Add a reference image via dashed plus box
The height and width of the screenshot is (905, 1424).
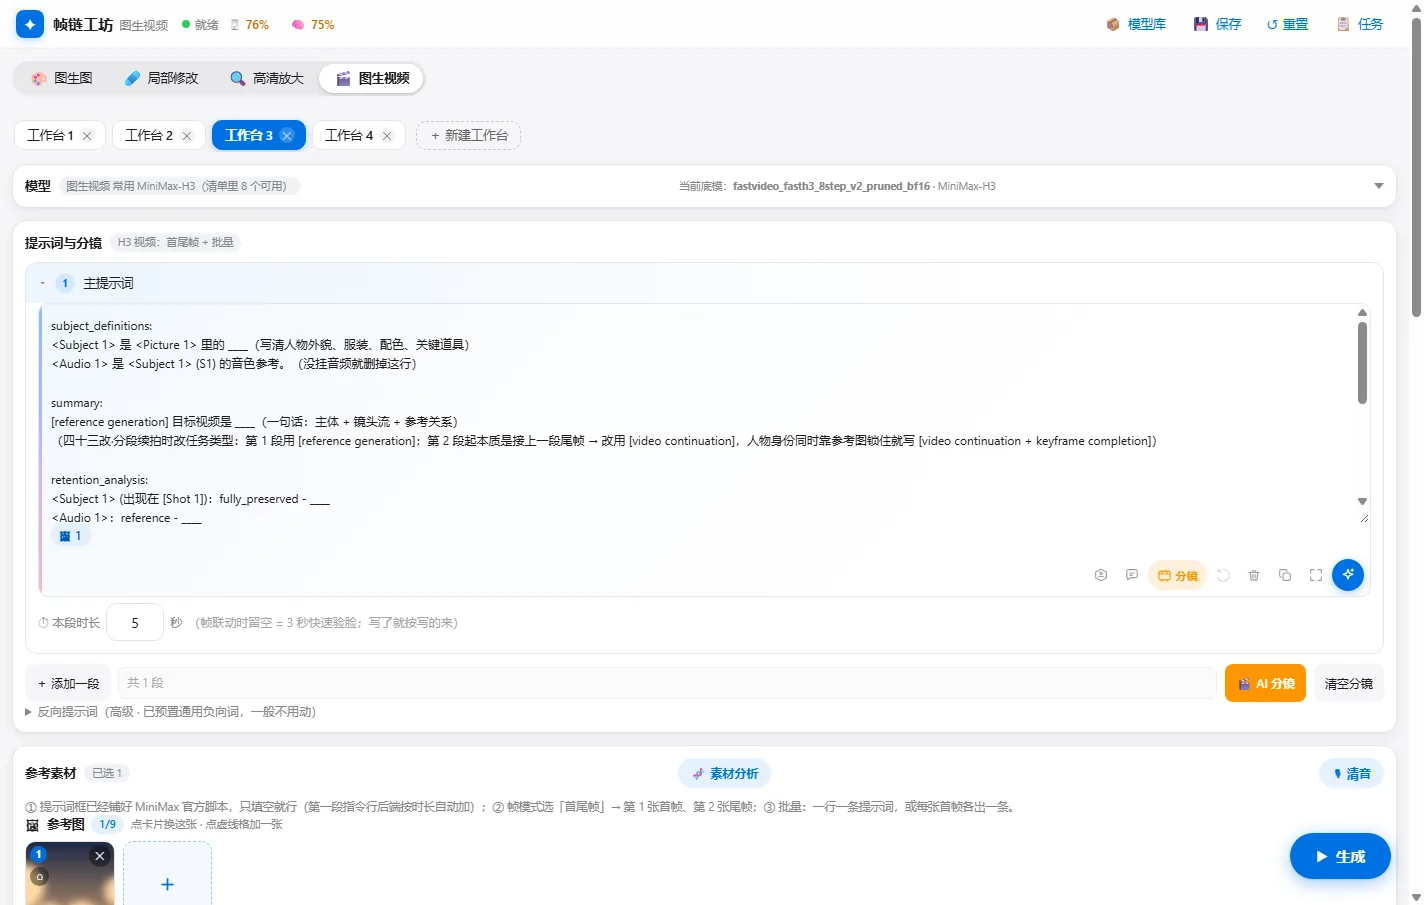pyautogui.click(x=167, y=874)
